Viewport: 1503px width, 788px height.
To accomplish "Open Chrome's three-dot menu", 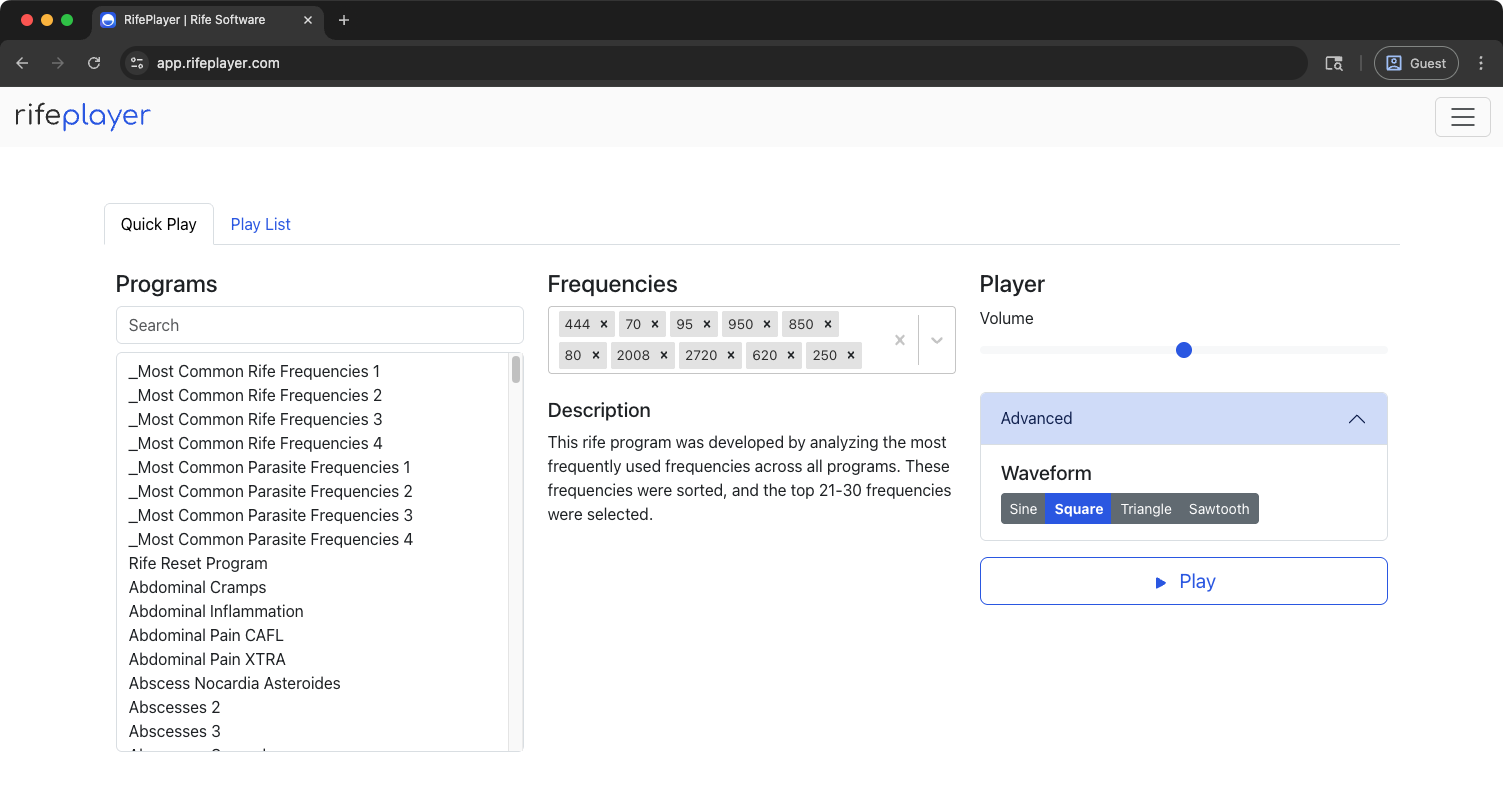I will (1481, 62).
